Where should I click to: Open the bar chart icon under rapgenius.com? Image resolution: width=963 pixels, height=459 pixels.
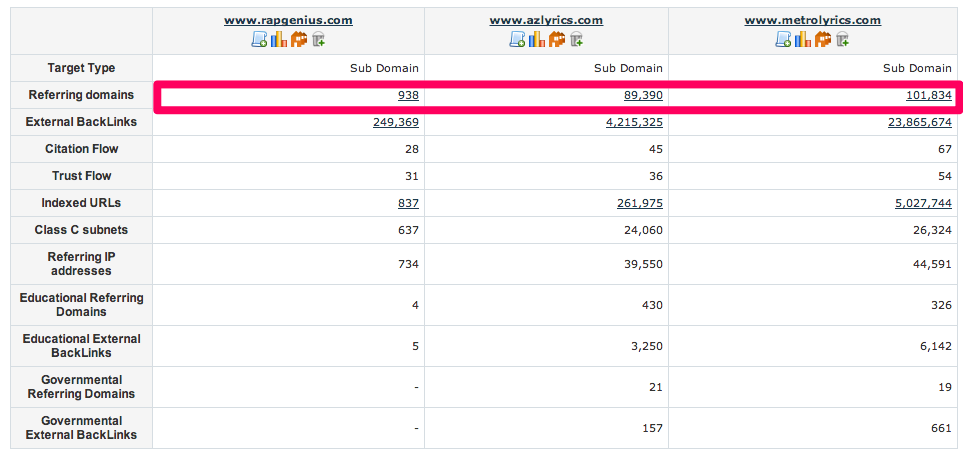pyautogui.click(x=279, y=39)
